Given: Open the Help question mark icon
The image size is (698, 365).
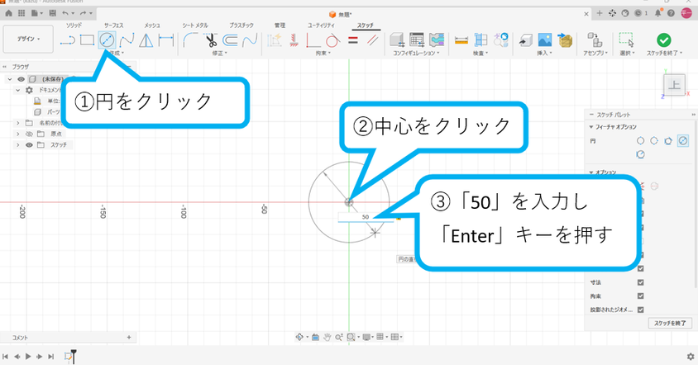Looking at the screenshot, I should pos(671,13).
